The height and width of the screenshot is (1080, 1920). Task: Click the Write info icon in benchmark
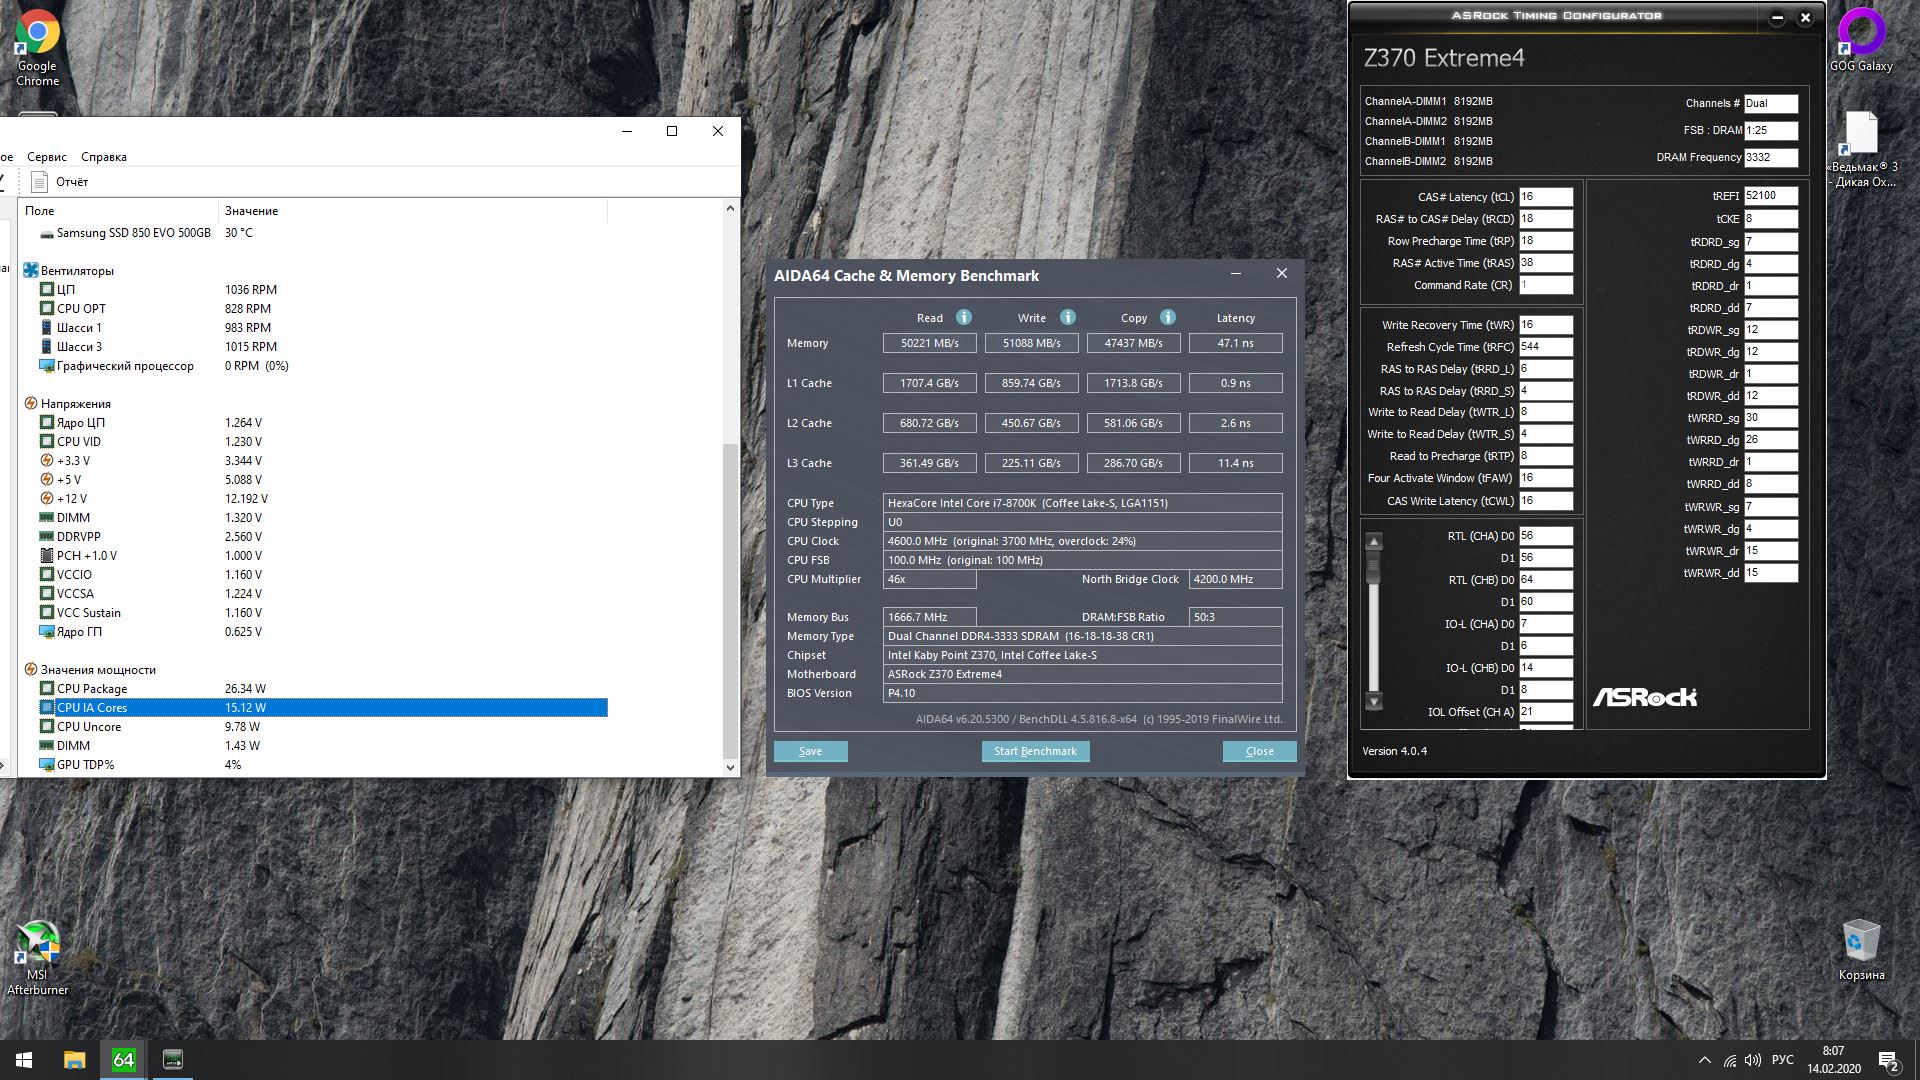point(1067,317)
